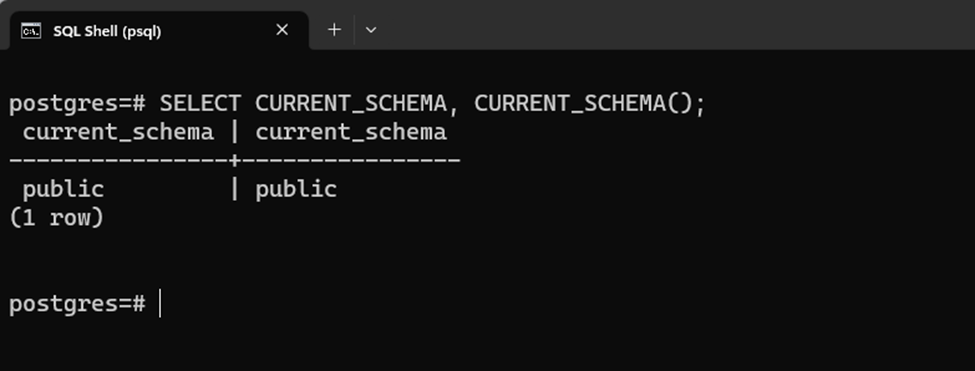Click the pipe separator between result values
This screenshot has width=975, height=371.
pos(234,189)
